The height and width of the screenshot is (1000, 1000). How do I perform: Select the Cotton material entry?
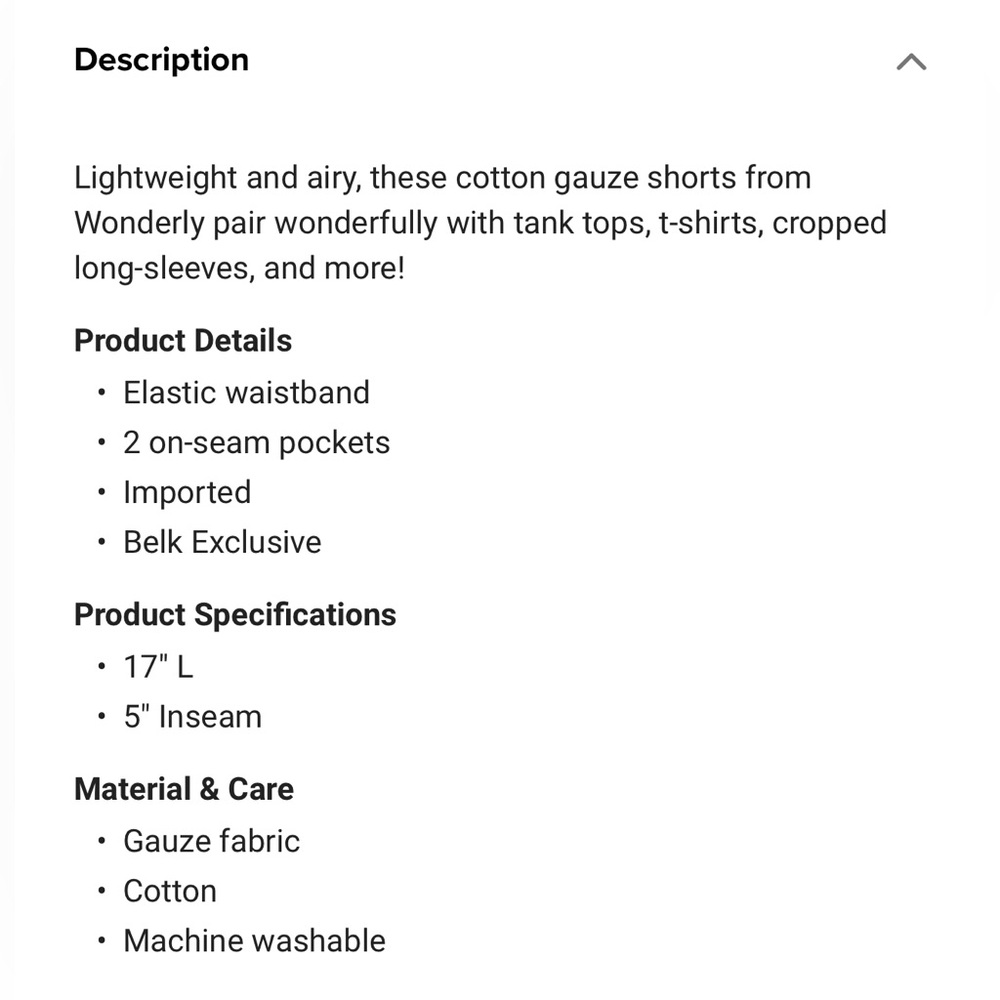170,891
